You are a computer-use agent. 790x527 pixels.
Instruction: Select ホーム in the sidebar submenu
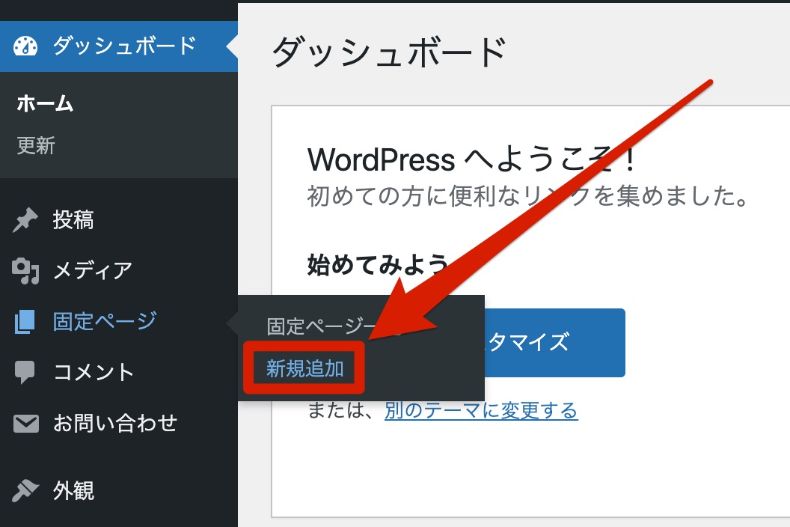point(45,103)
